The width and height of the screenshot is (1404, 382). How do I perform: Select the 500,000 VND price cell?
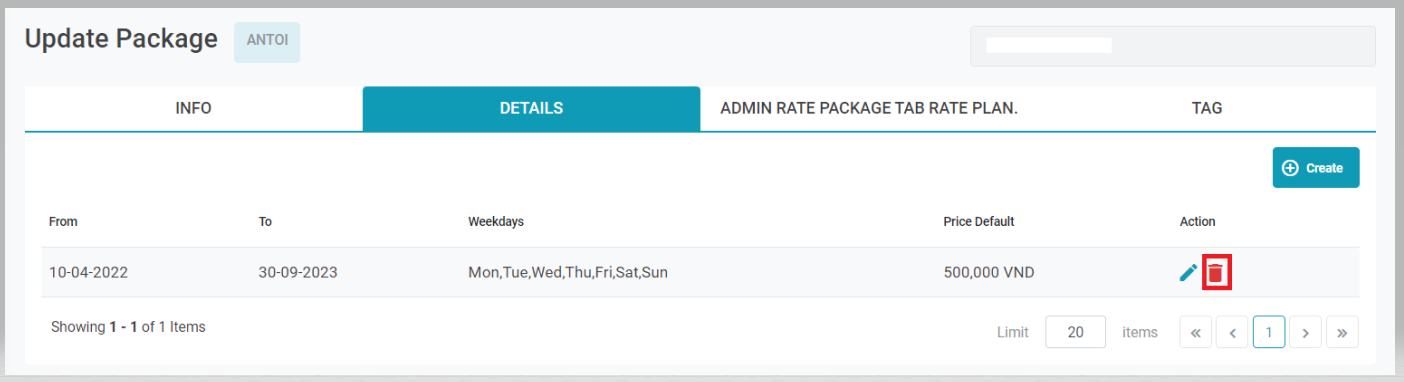pos(989,272)
